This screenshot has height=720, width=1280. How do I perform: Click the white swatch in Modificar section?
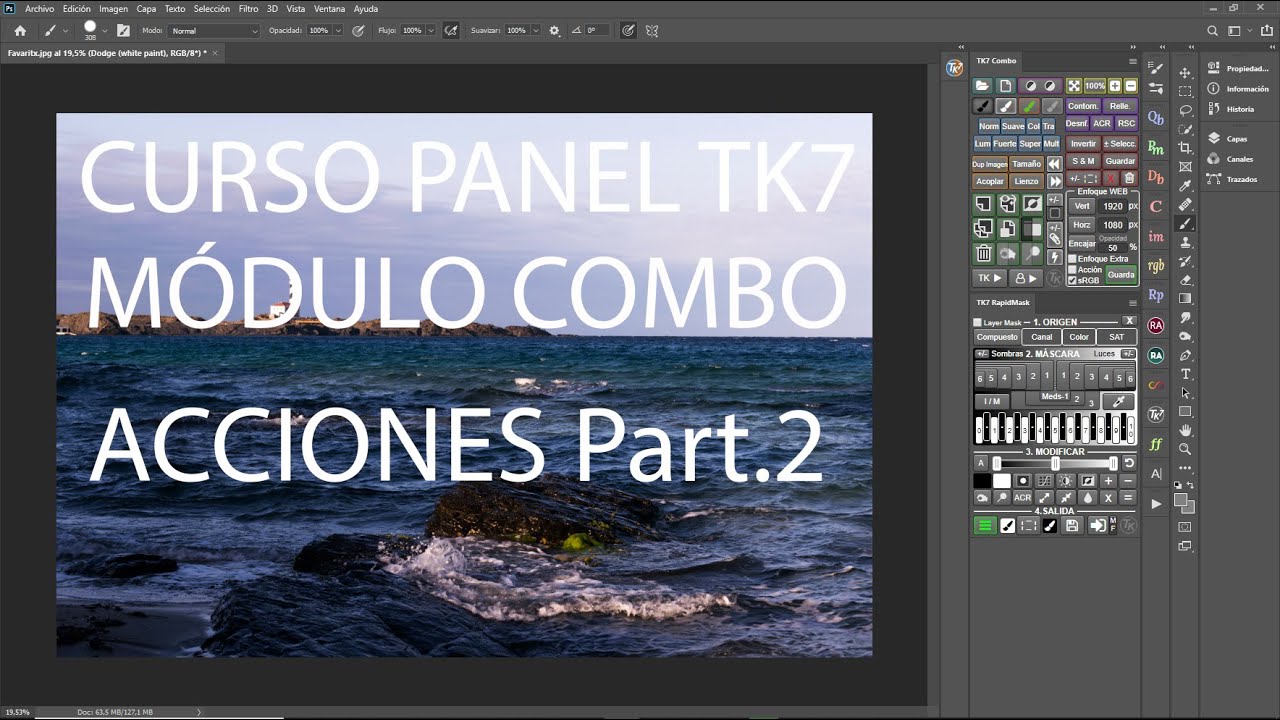point(1001,481)
